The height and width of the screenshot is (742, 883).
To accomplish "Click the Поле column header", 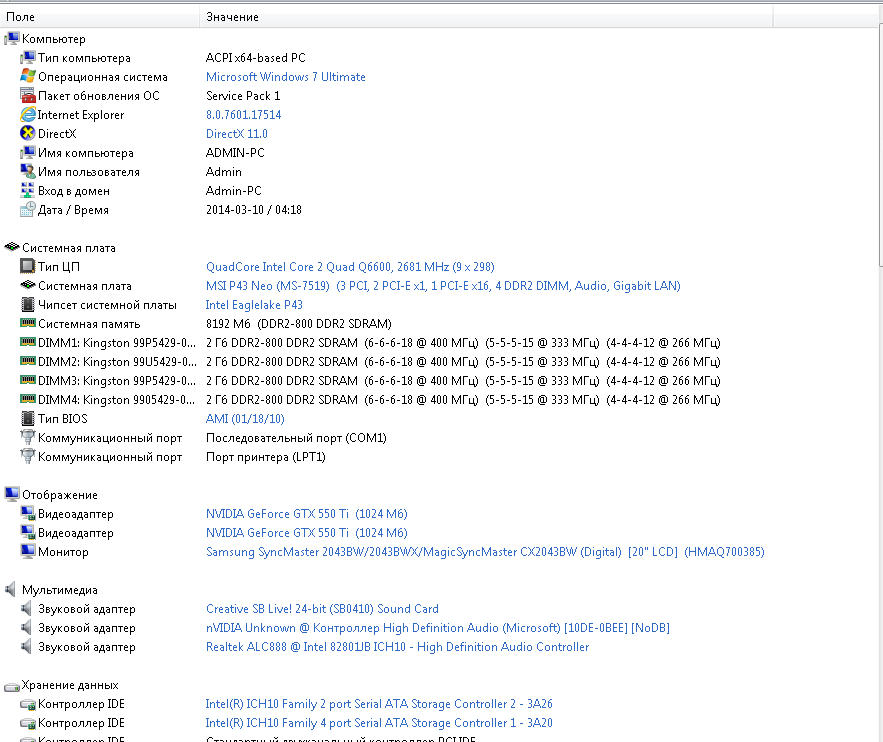I will [x=100, y=17].
